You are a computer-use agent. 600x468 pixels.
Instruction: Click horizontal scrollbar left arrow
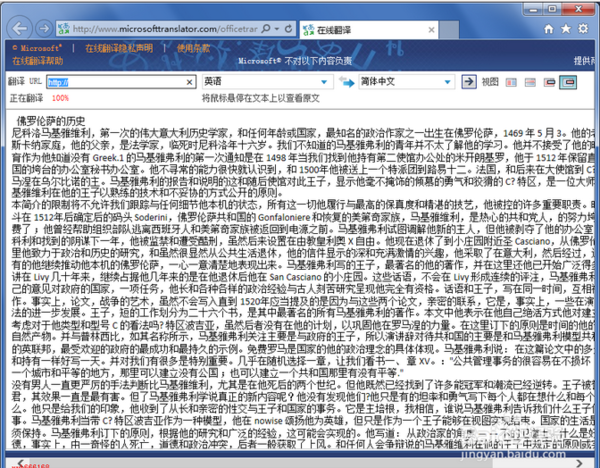[20, 463]
